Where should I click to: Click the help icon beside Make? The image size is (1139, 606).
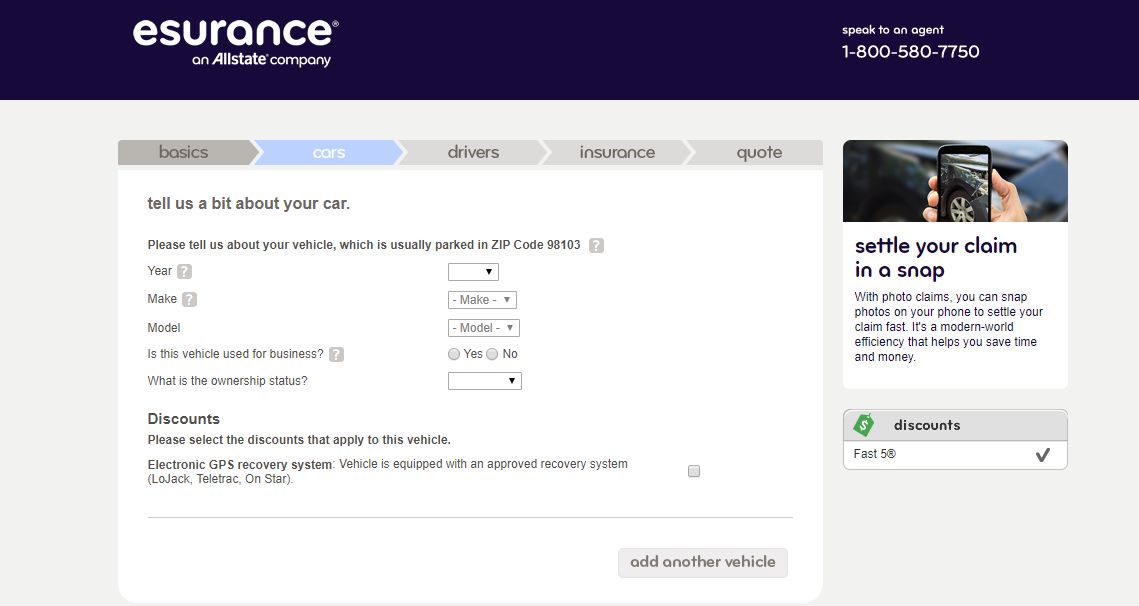[x=189, y=299]
